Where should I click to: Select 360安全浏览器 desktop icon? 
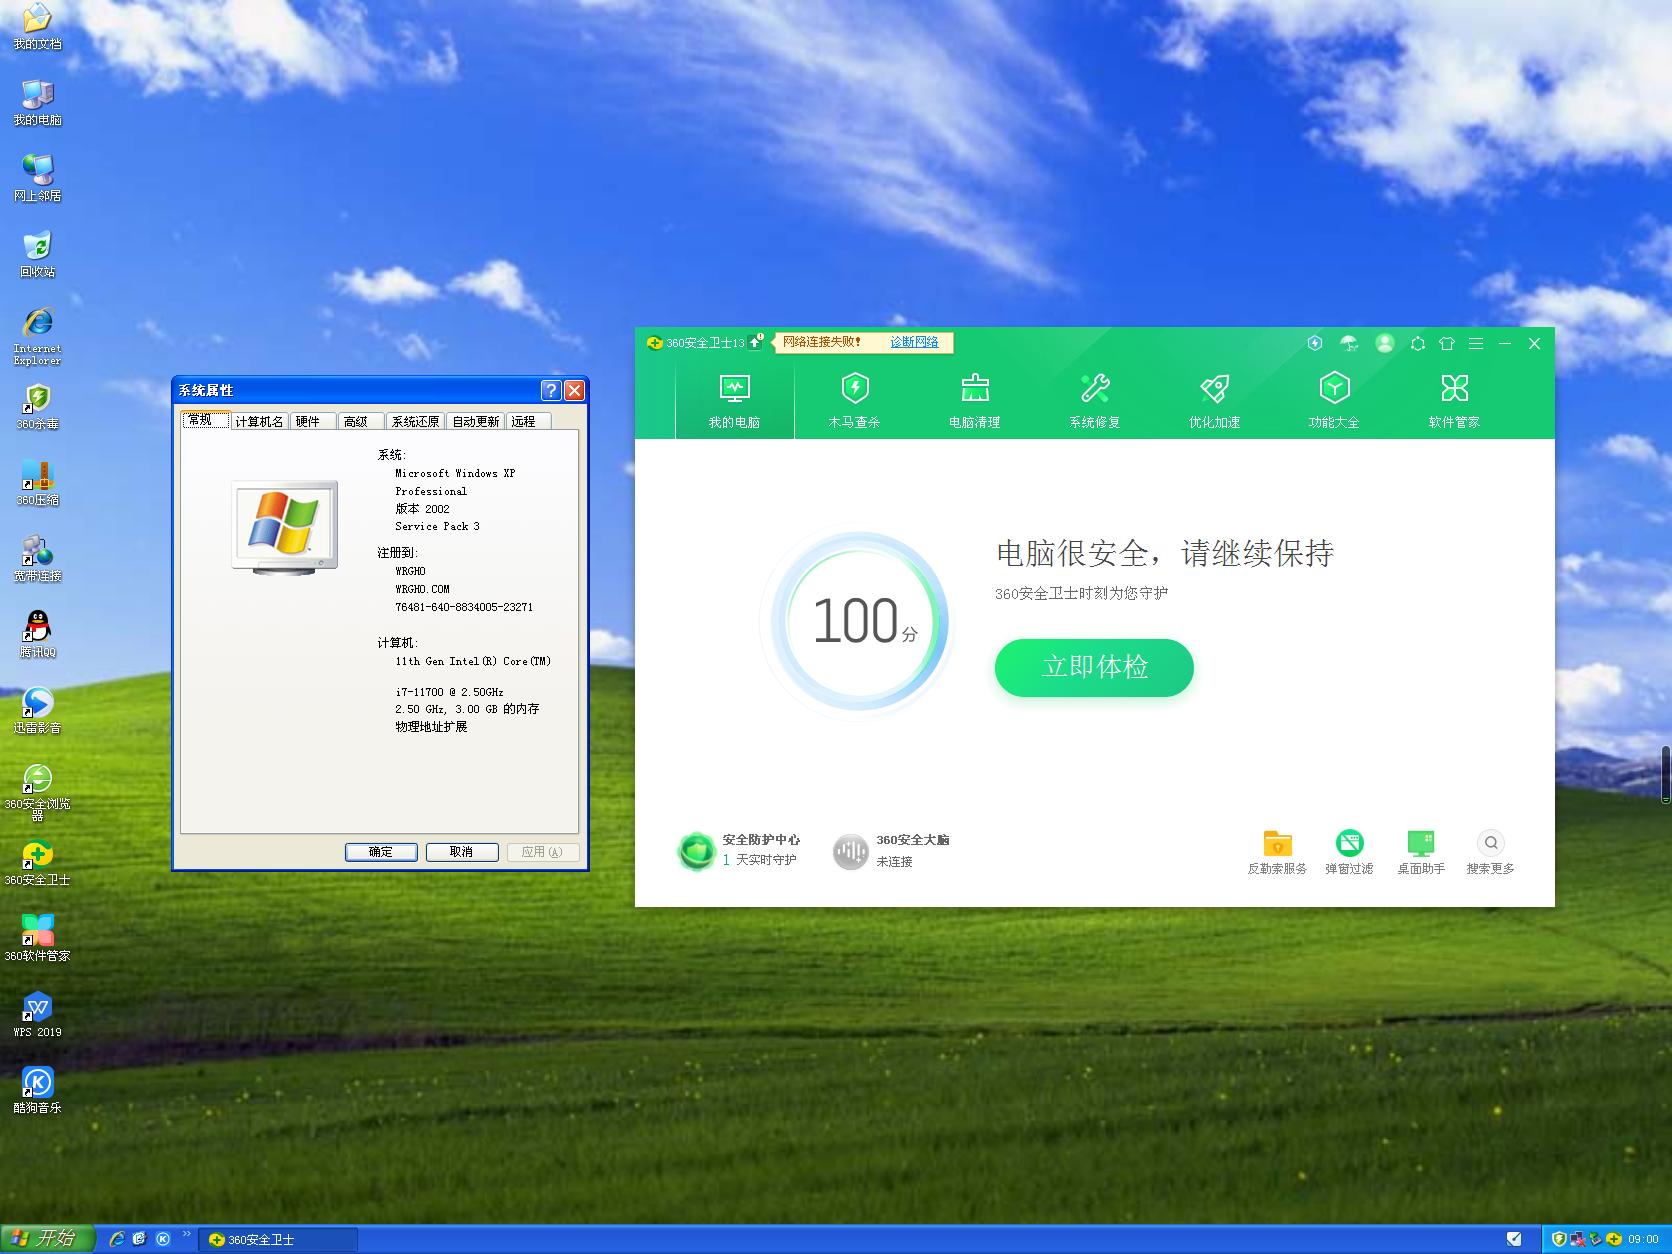pos(38,792)
